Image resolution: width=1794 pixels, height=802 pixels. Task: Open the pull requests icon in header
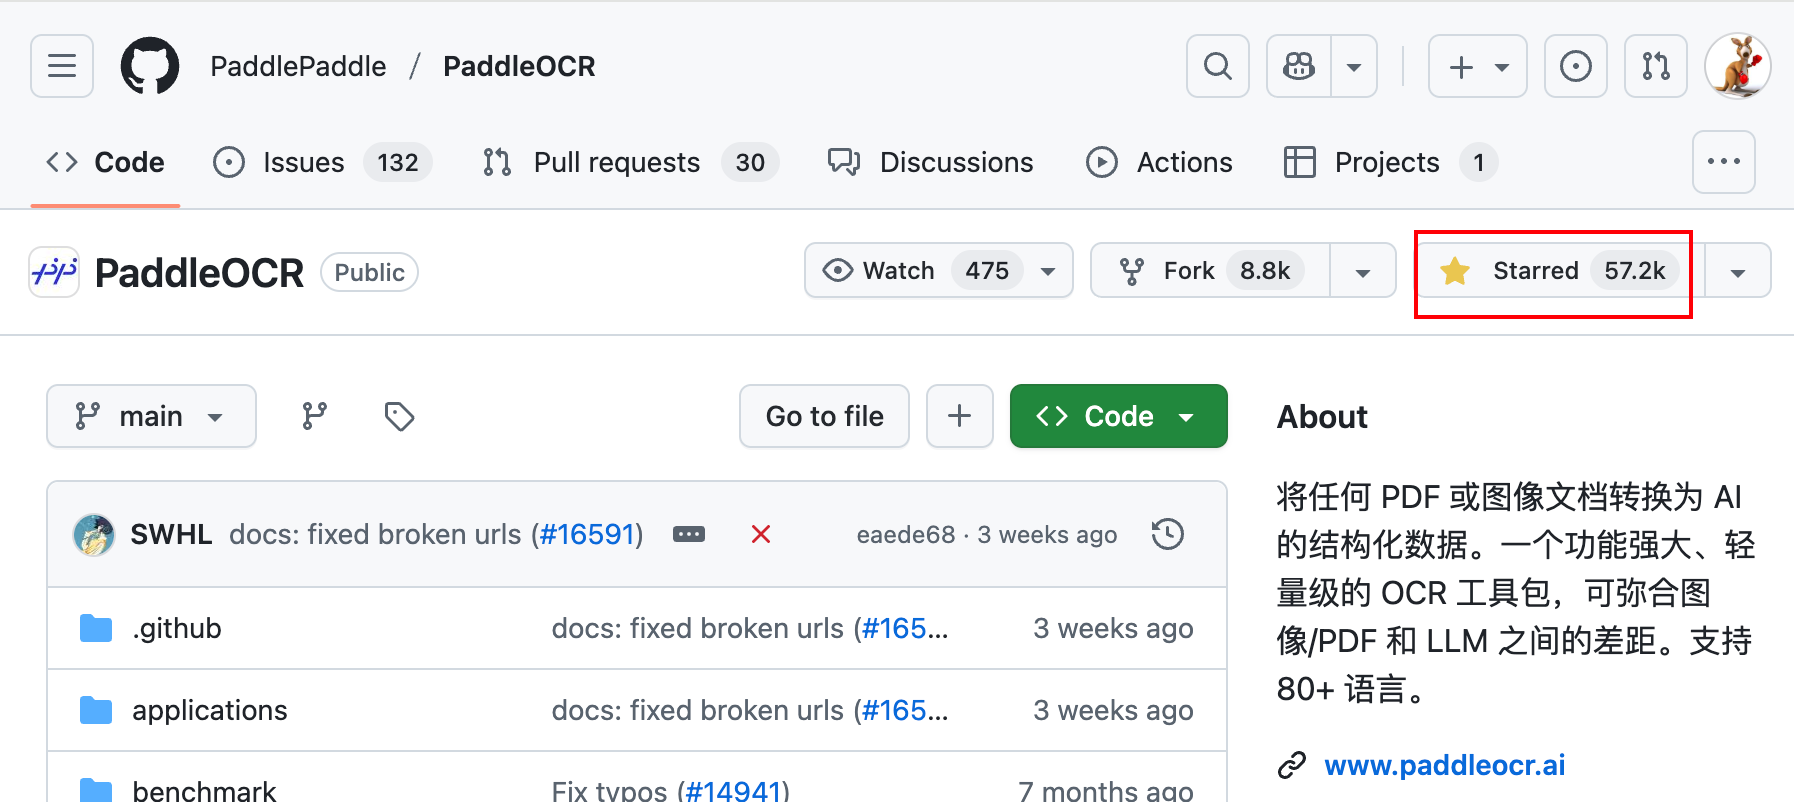pos(1655,66)
